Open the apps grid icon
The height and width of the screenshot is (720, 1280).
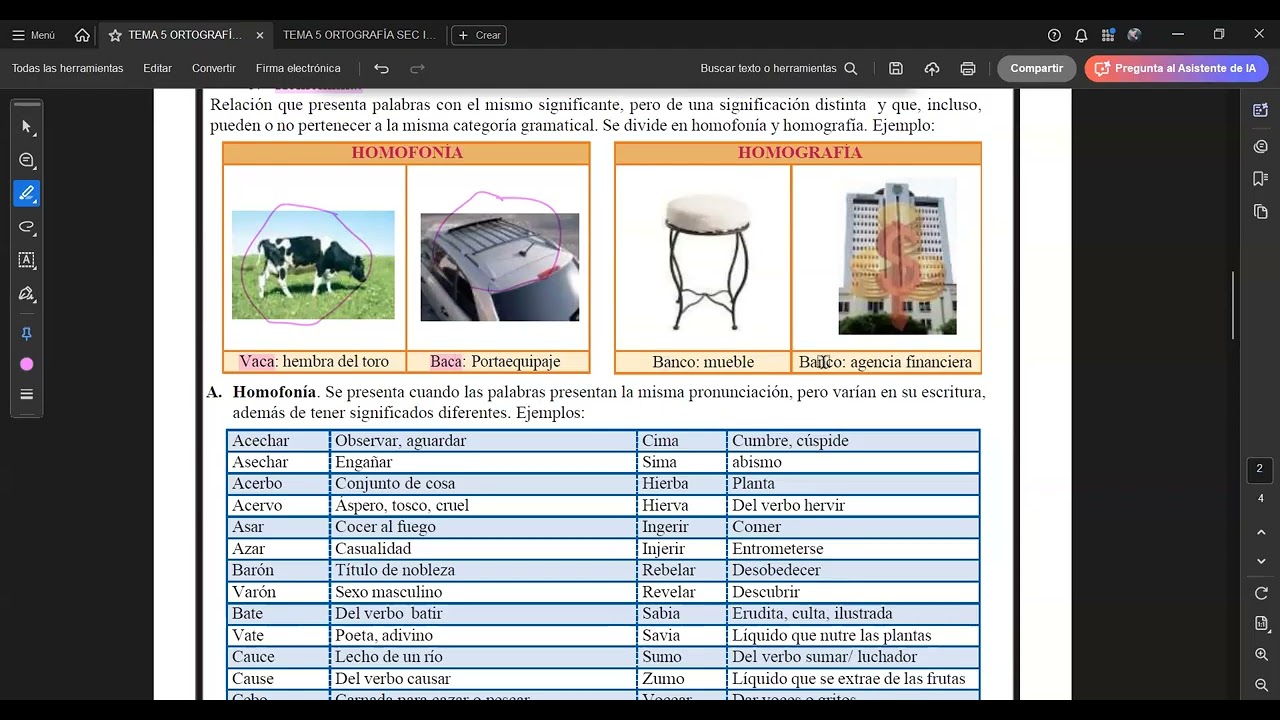click(1108, 35)
